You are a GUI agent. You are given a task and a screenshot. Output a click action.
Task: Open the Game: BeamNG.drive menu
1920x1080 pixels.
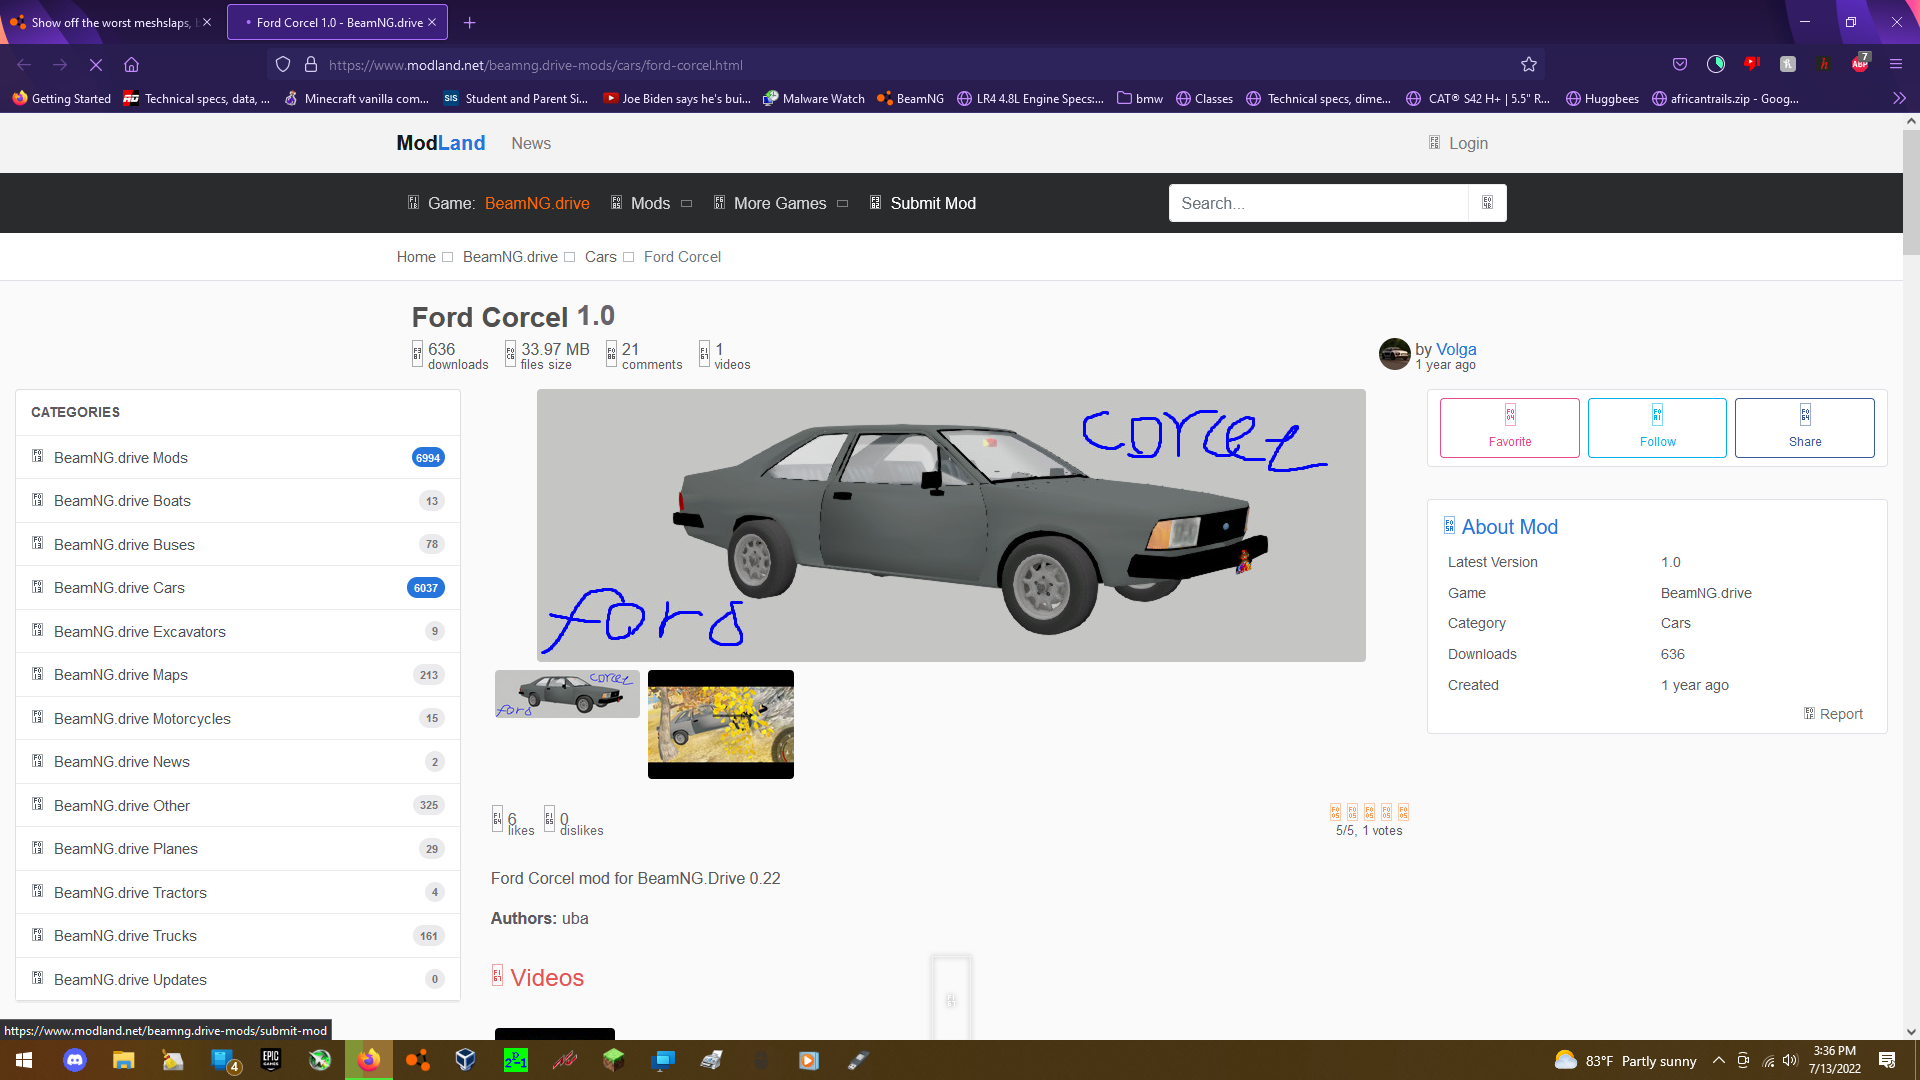[498, 203]
